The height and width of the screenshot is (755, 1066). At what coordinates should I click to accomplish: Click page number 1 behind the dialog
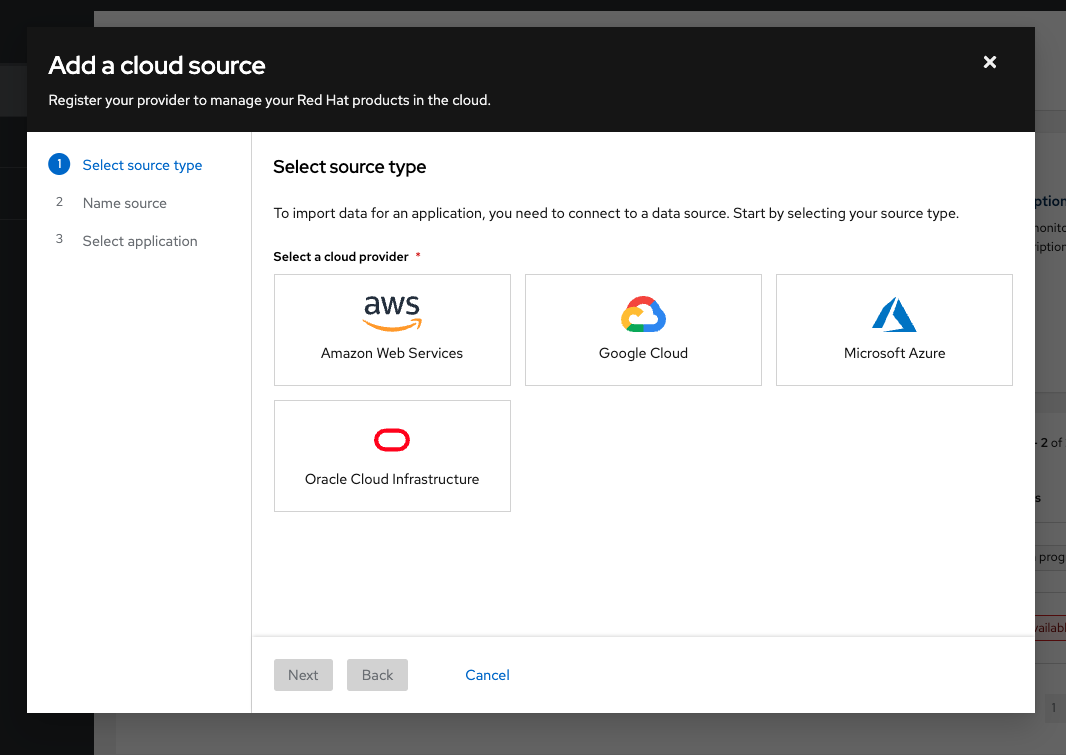(x=1053, y=708)
